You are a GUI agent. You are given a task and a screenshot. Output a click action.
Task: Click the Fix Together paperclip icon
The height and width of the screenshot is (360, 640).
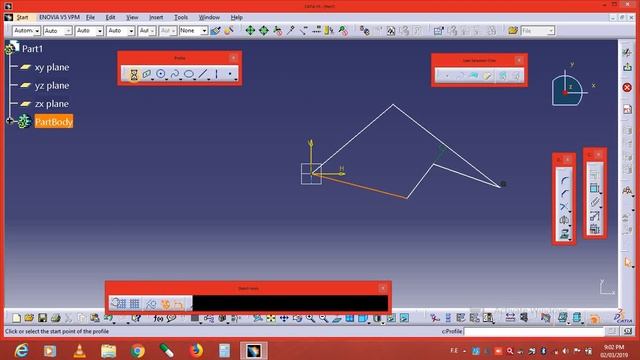(x=594, y=202)
